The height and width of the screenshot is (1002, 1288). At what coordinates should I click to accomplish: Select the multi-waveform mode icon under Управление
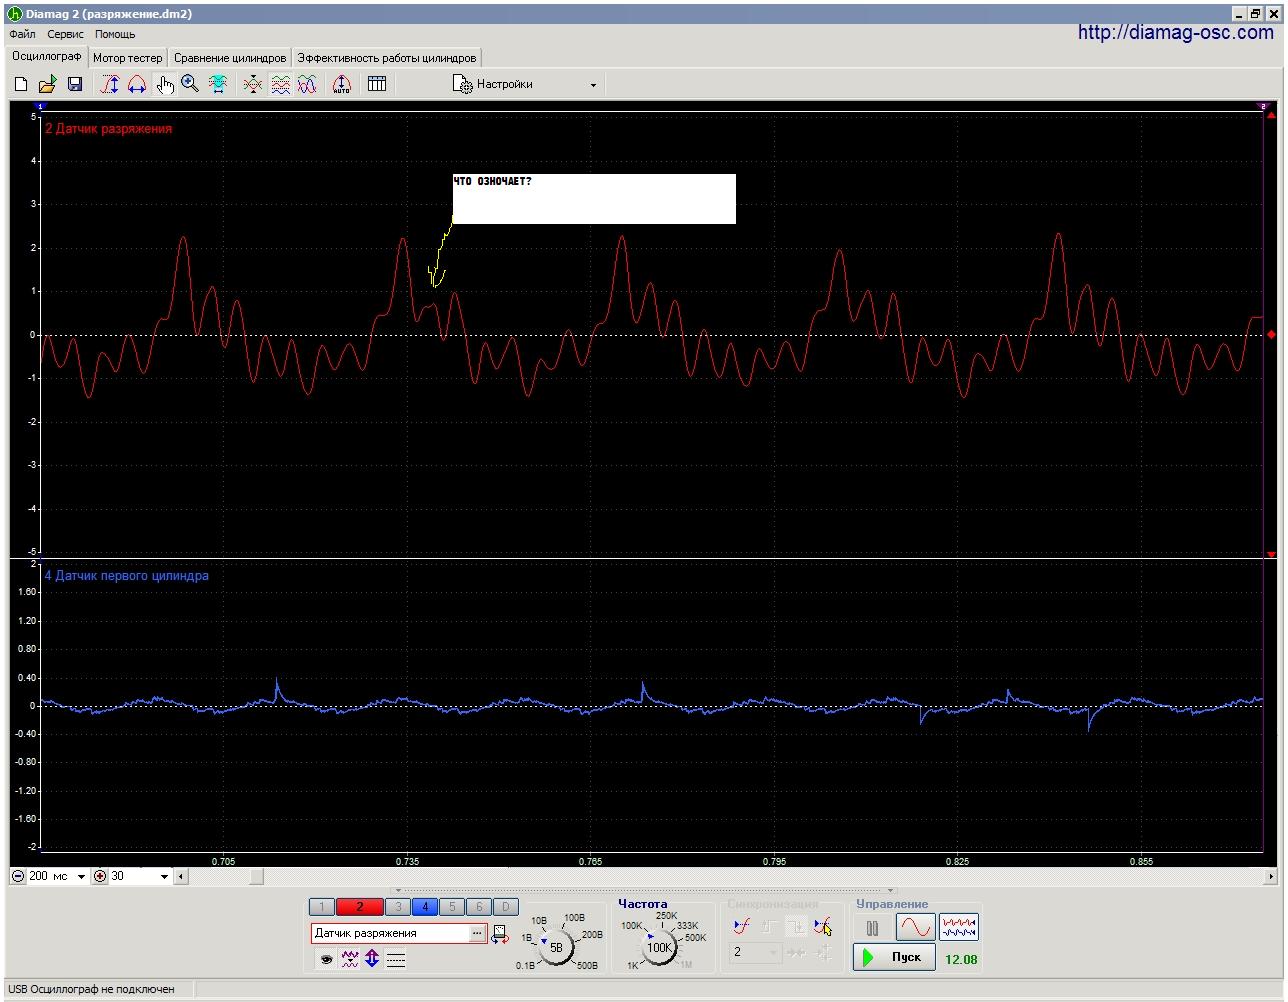pos(958,928)
